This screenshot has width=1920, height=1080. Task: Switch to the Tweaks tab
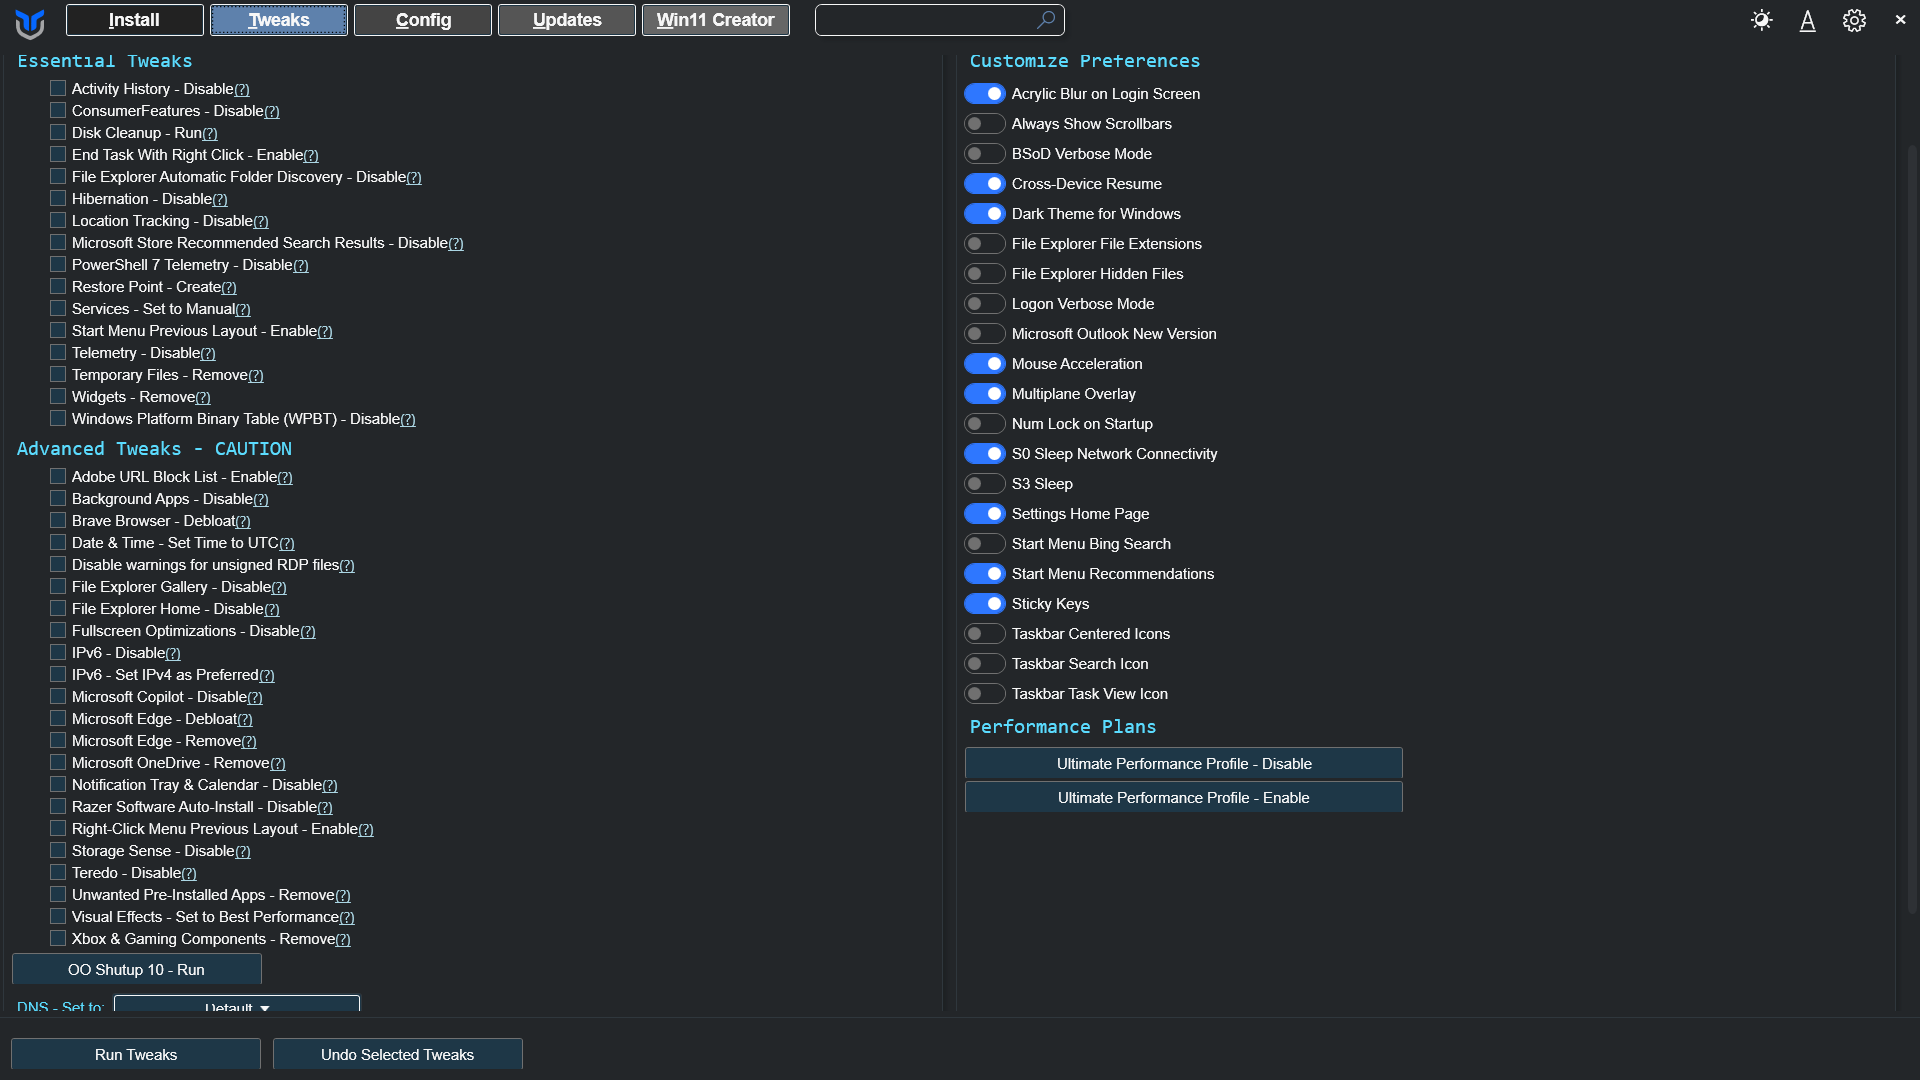click(279, 20)
